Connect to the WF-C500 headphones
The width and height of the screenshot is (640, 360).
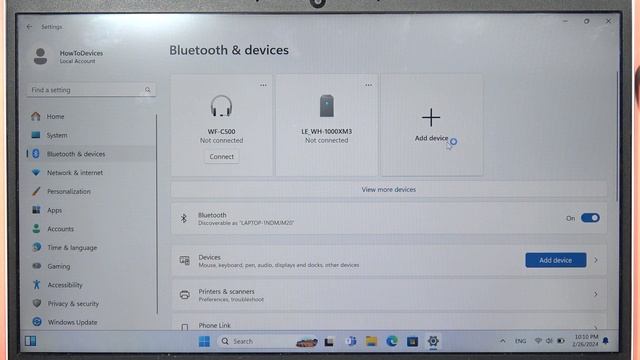222,157
